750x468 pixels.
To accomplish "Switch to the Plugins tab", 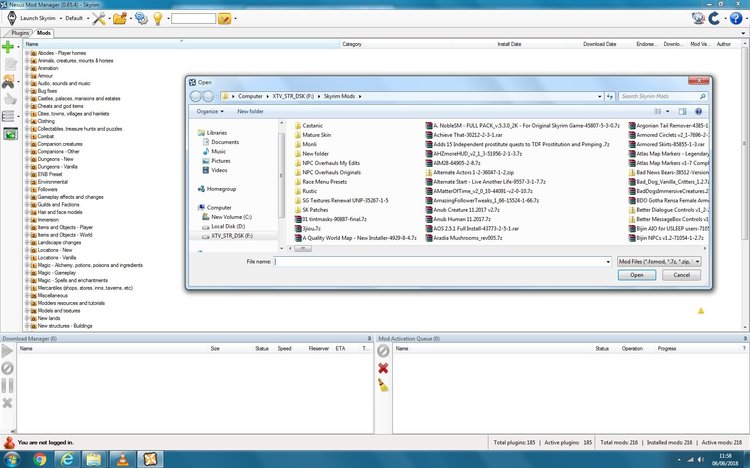I will coord(19,33).
